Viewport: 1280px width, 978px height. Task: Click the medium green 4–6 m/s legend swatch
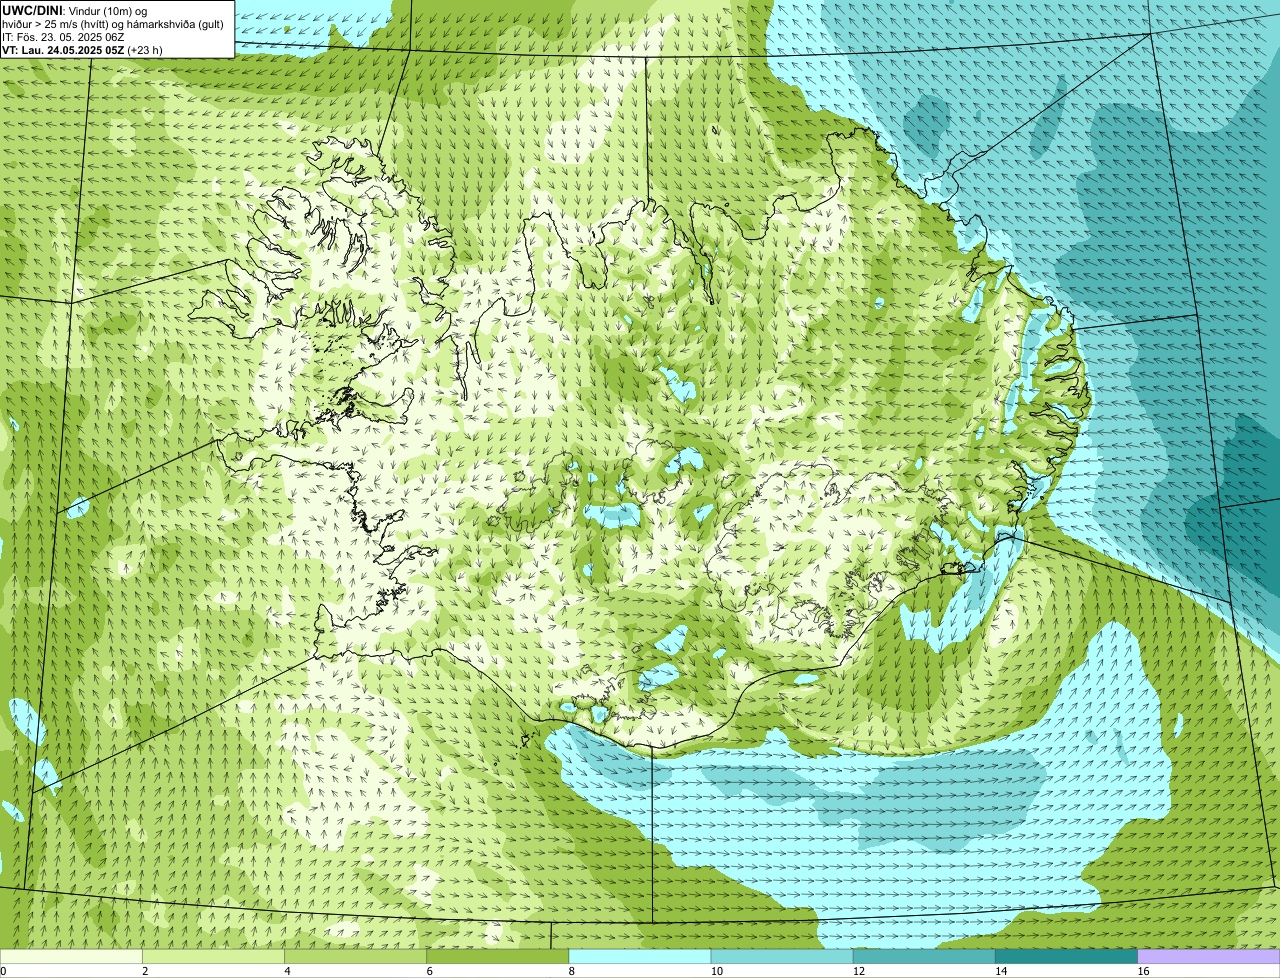[x=355, y=956]
